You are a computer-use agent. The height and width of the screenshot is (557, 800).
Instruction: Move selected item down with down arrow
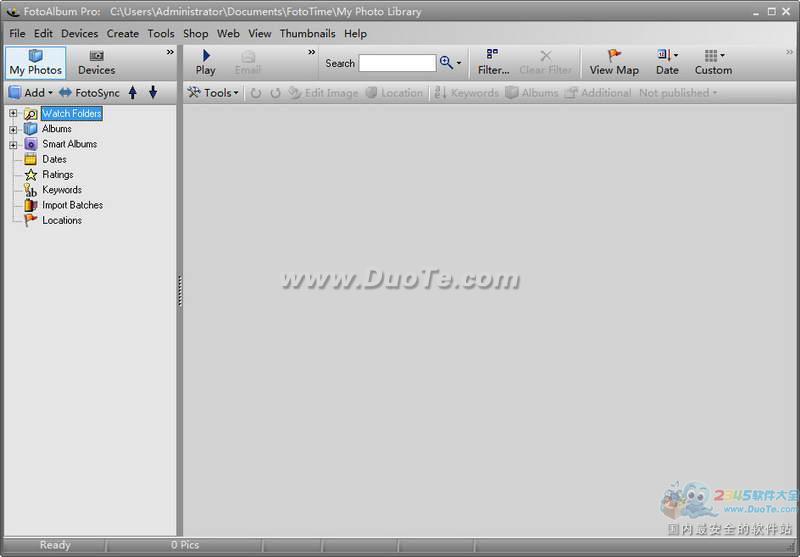tap(153, 92)
